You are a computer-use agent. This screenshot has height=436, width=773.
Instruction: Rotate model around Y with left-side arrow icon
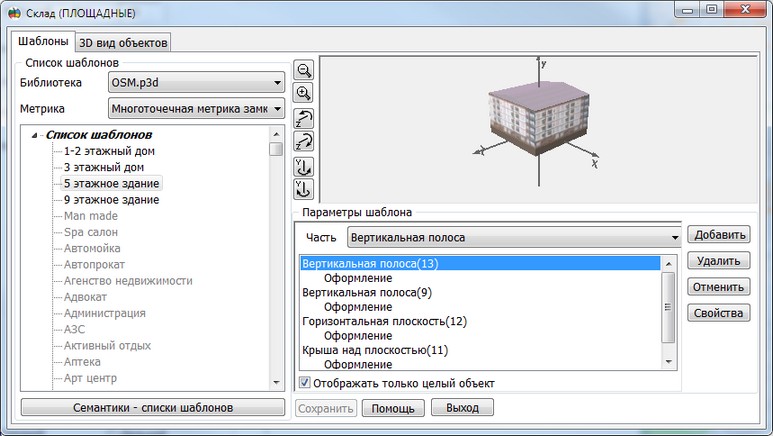click(304, 188)
